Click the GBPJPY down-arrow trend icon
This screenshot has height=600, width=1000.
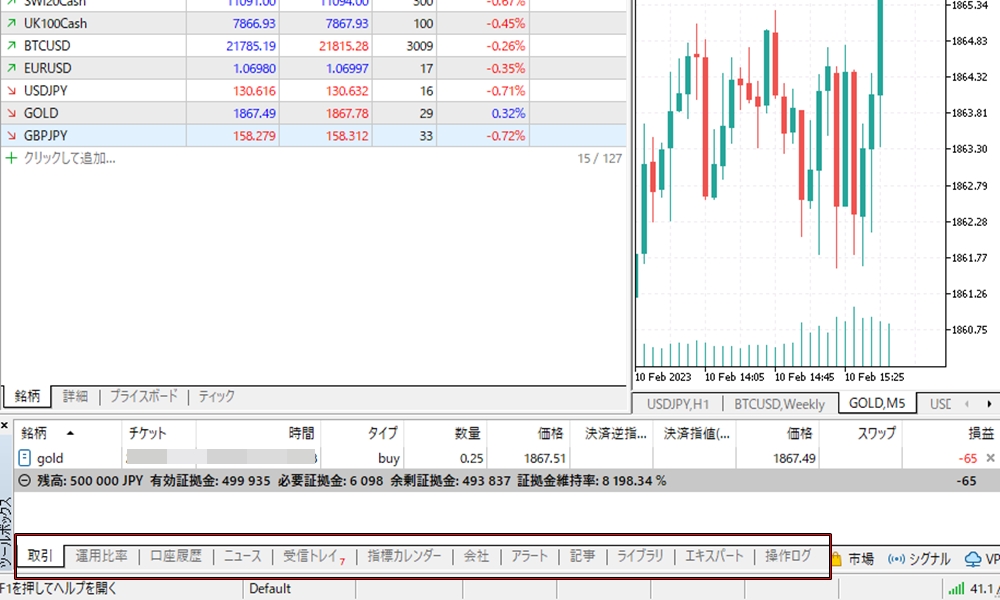click(11, 135)
